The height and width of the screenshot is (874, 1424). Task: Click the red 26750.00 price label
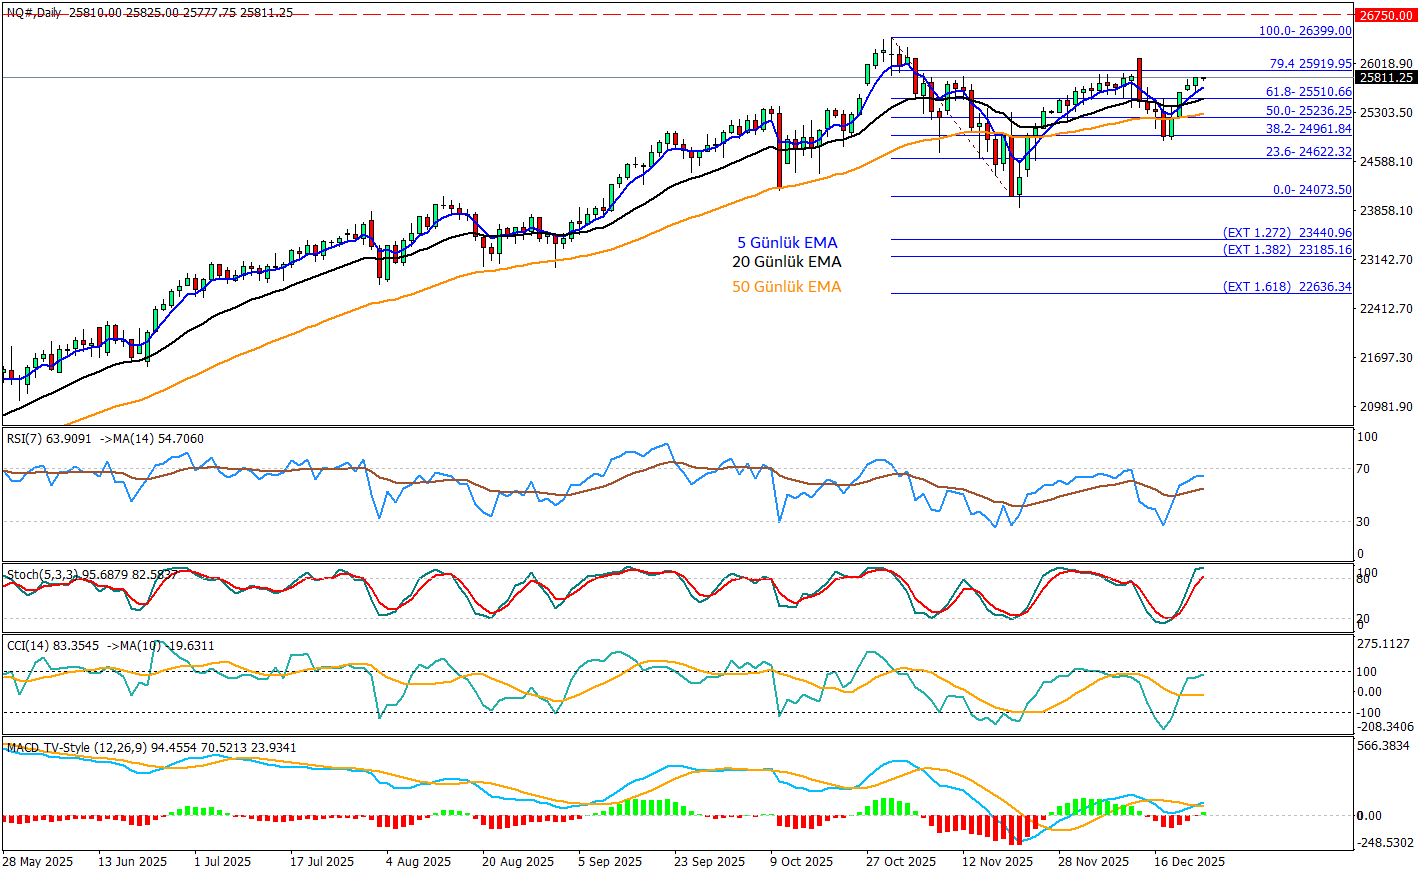[1384, 15]
